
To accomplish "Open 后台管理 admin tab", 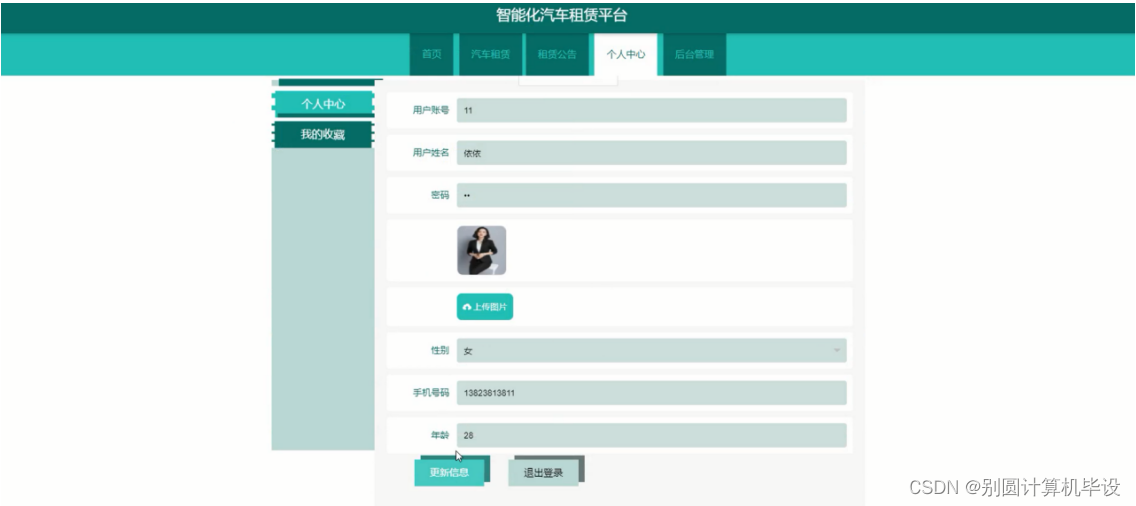I will click(694, 54).
